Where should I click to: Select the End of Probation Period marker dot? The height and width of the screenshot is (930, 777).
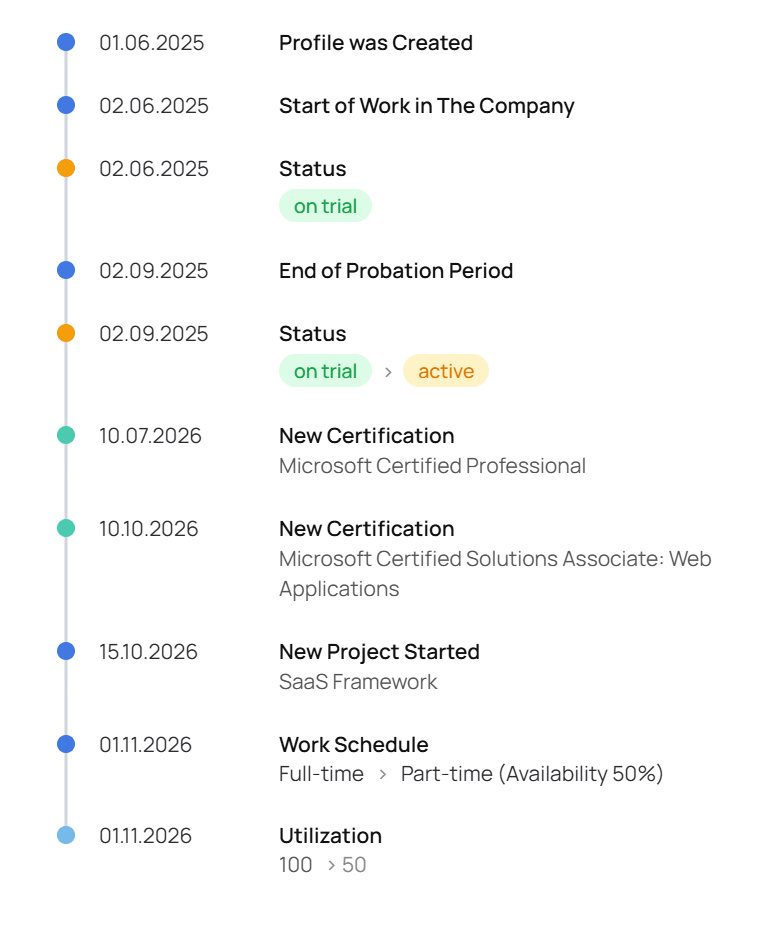[66, 270]
